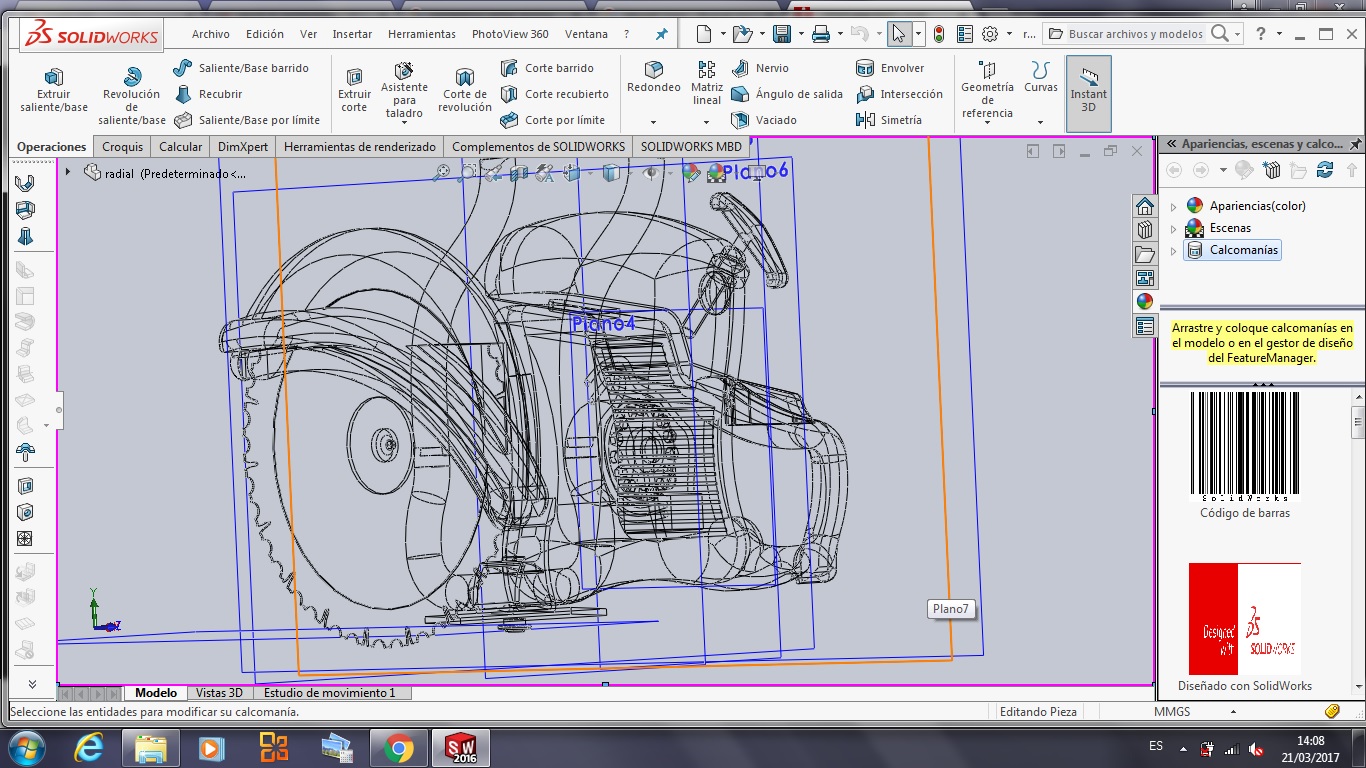
Task: Click the Save icon
Action: [782, 34]
